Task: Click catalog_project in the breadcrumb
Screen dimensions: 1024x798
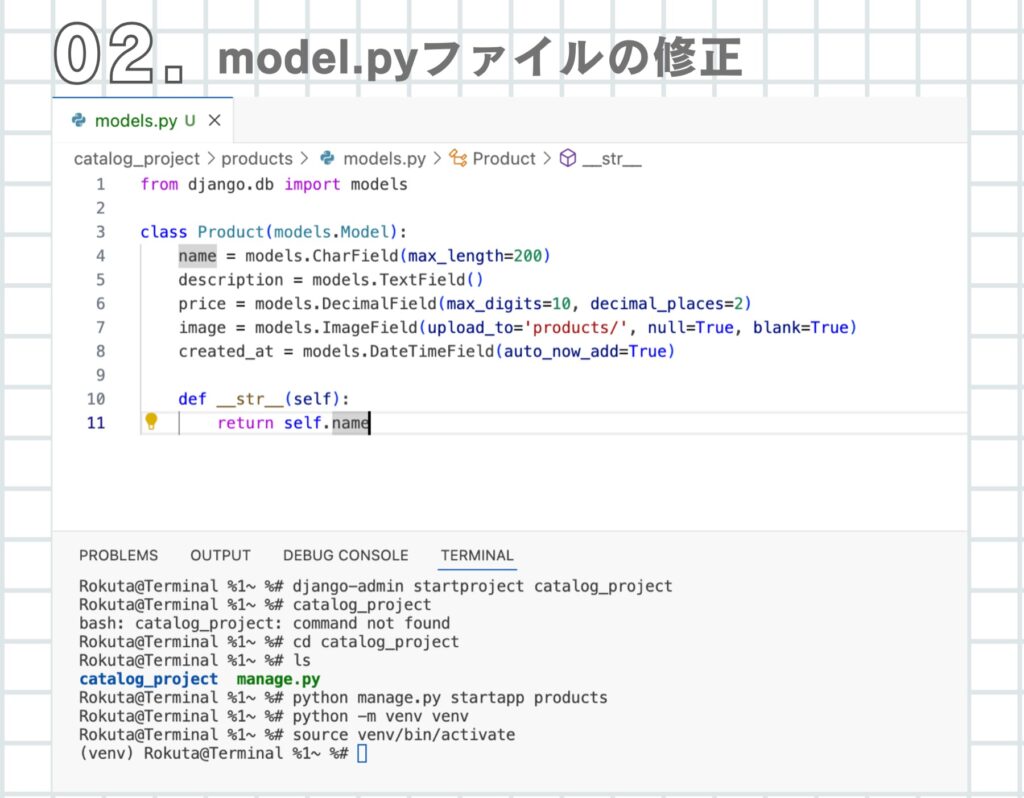Action: click(x=136, y=159)
